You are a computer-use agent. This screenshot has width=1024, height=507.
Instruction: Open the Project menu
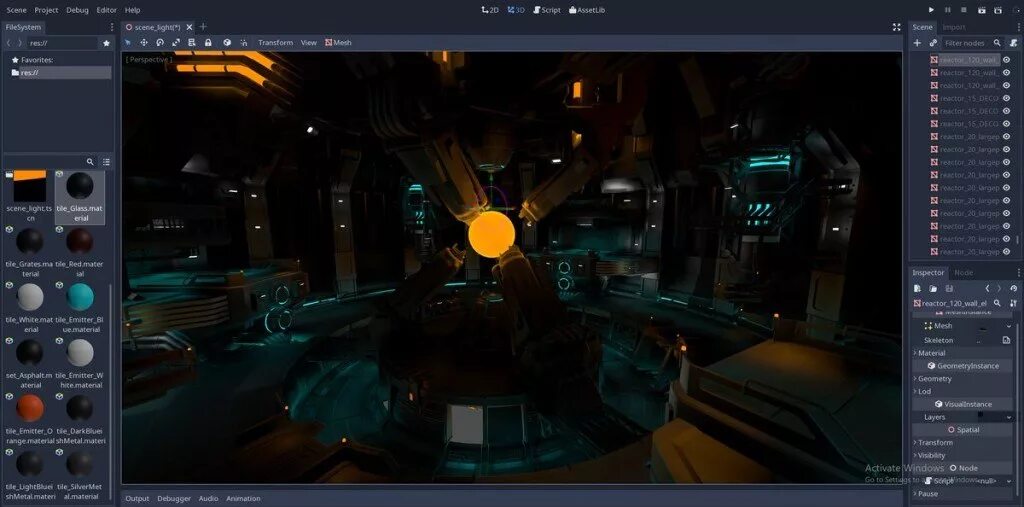[46, 10]
